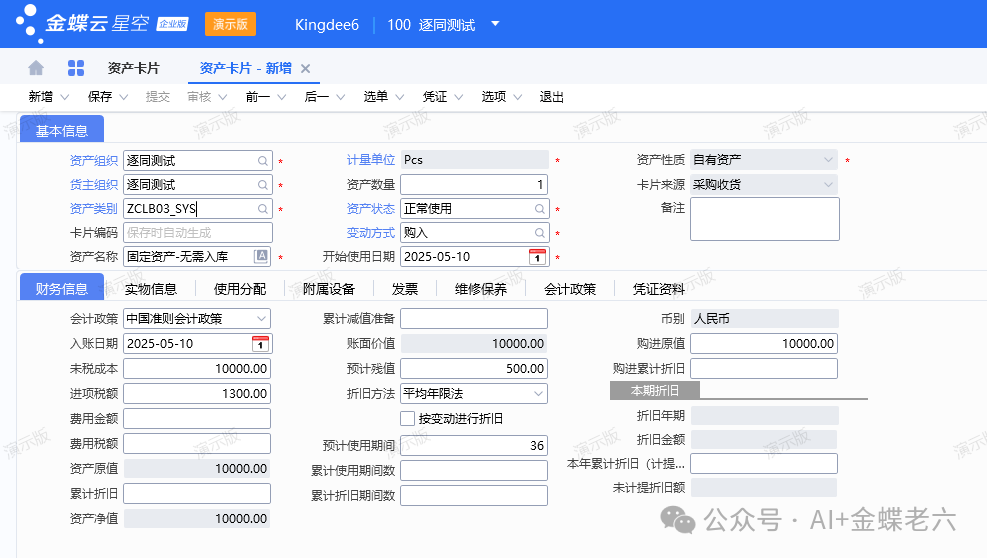This screenshot has width=987, height=558.
Task: Open the organization switcher dropdown arrow
Action: [495, 24]
